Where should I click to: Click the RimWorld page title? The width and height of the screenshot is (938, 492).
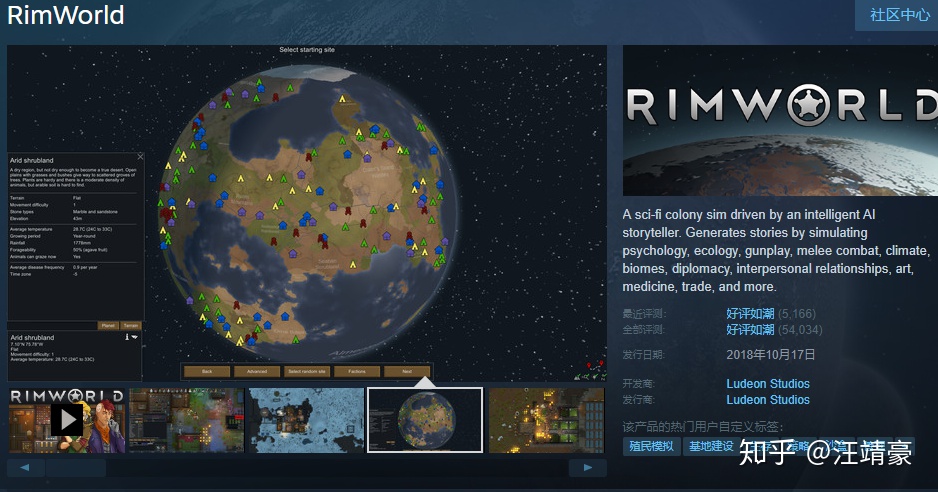click(x=66, y=15)
